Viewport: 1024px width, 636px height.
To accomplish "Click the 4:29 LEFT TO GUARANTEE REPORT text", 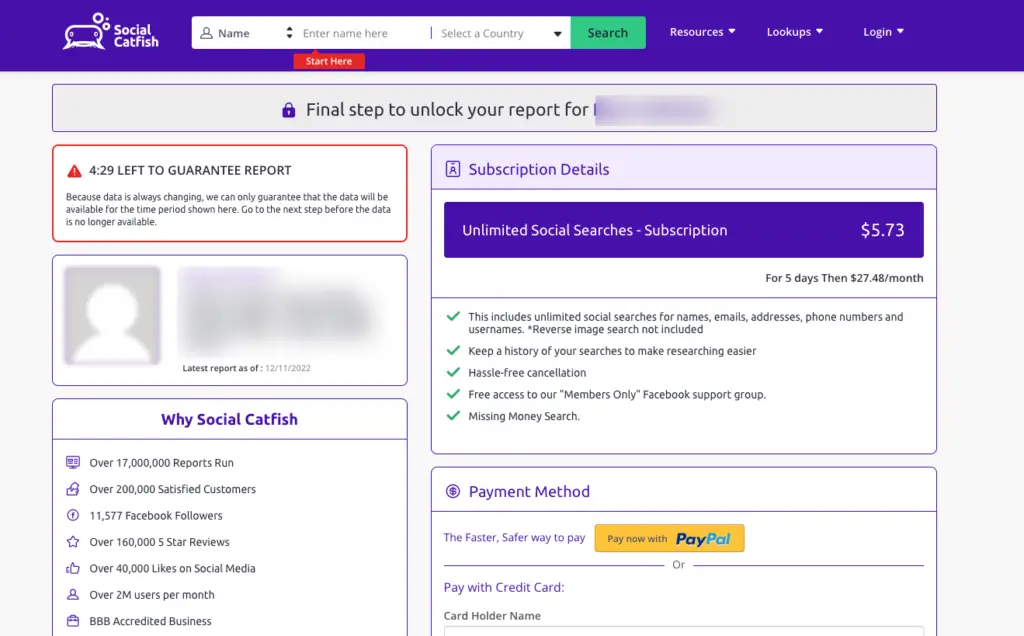I will (190, 170).
